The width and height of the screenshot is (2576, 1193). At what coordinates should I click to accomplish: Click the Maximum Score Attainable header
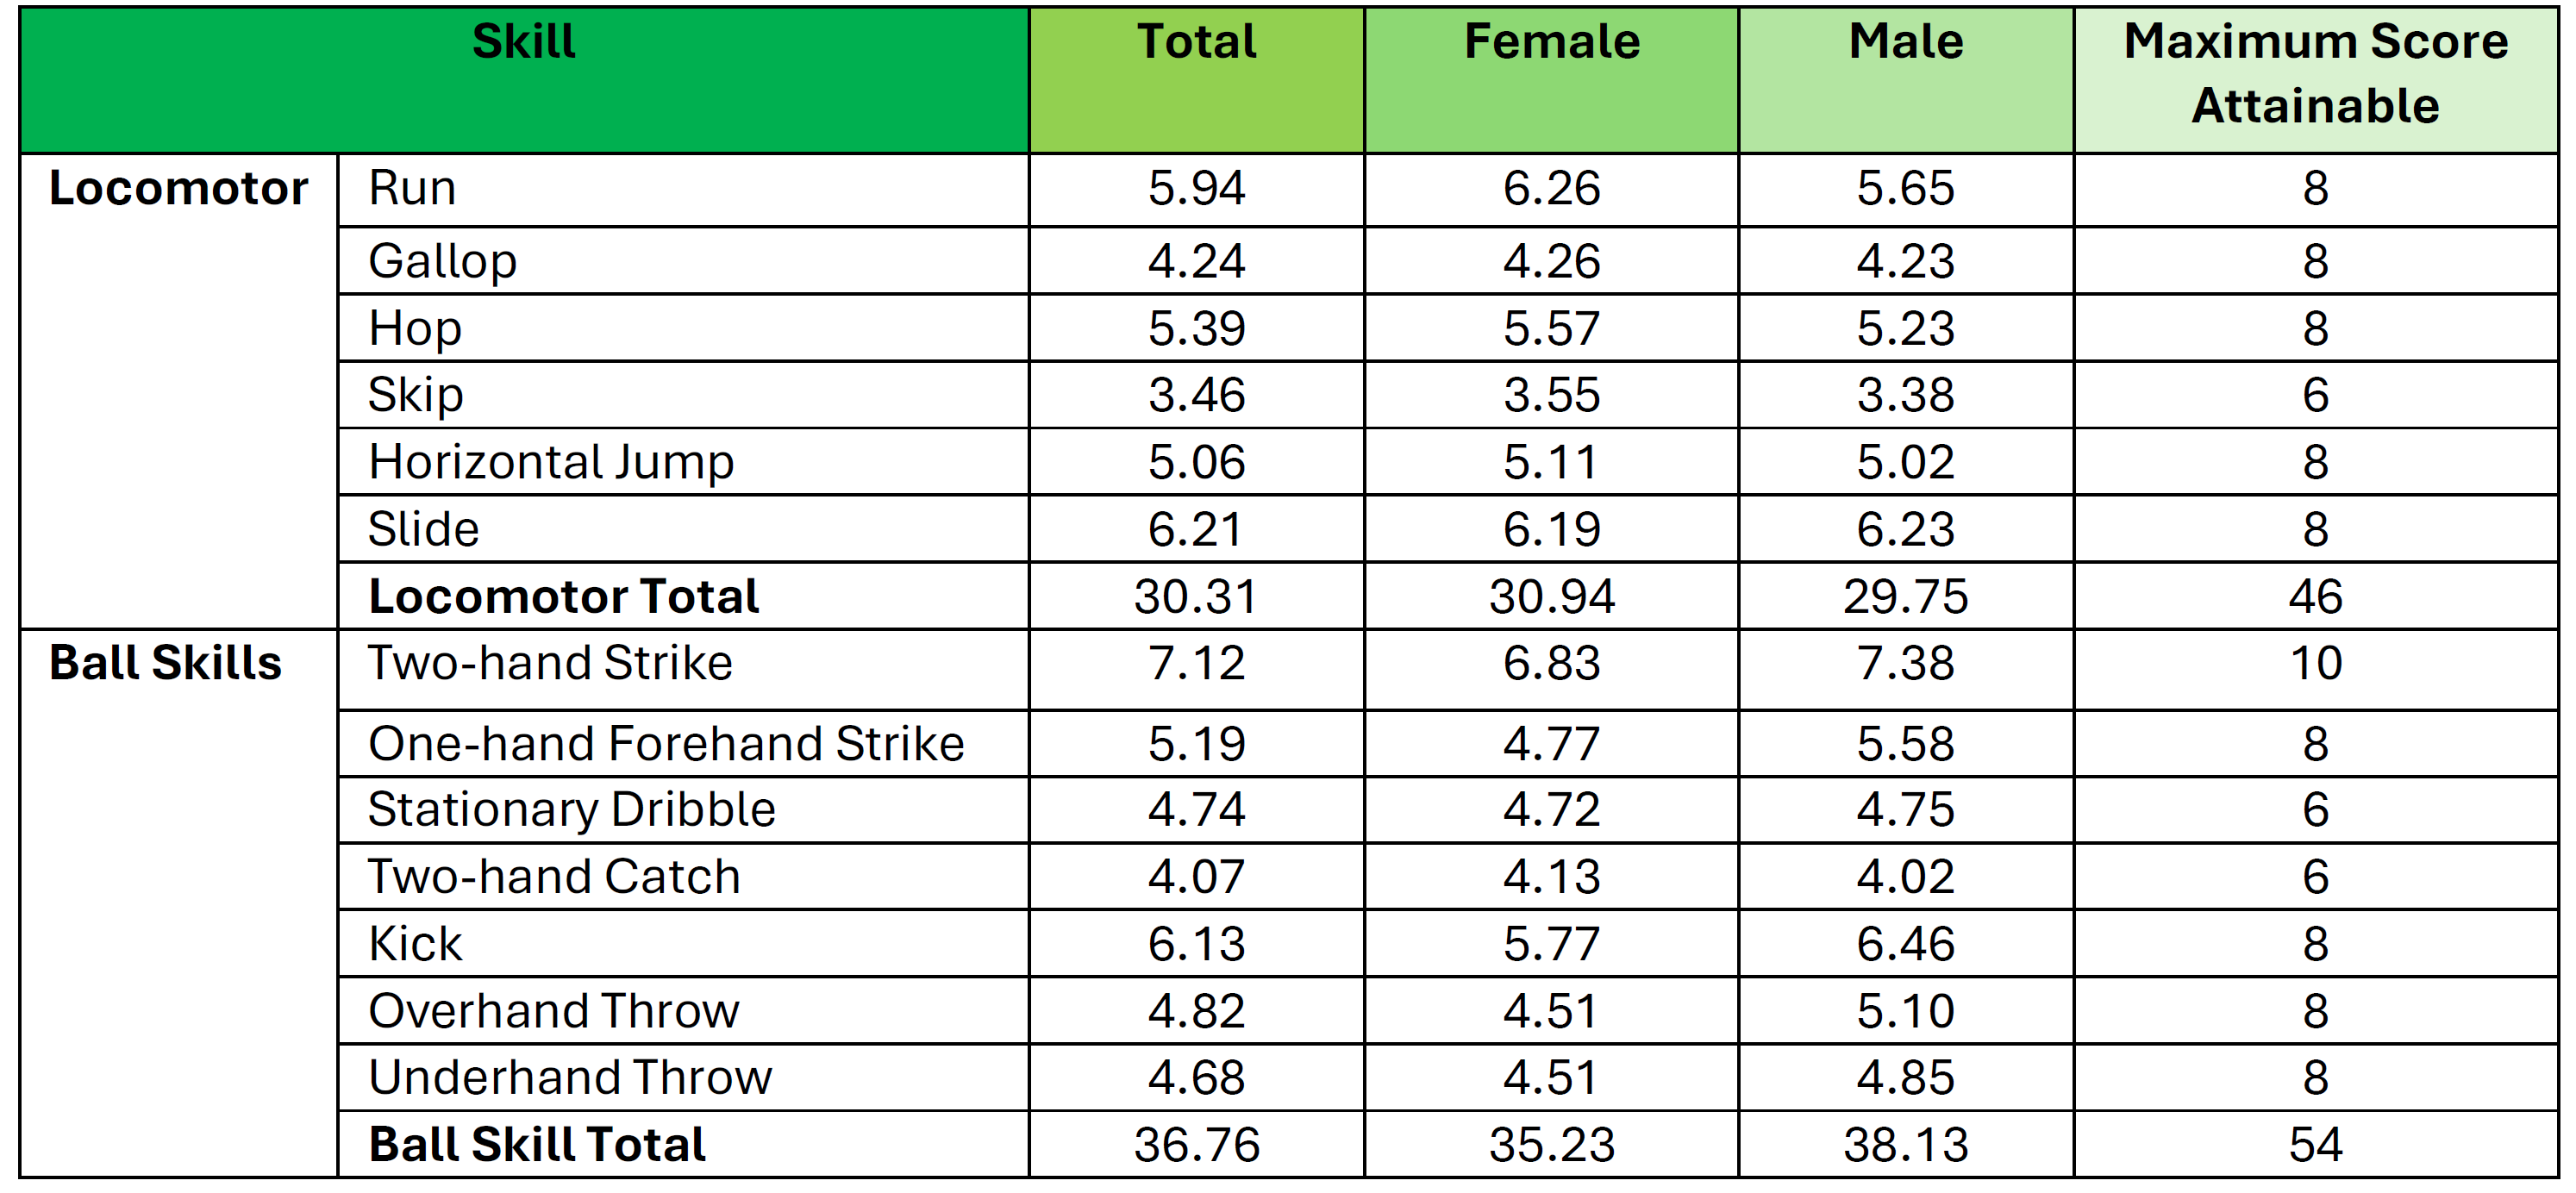tap(2315, 74)
